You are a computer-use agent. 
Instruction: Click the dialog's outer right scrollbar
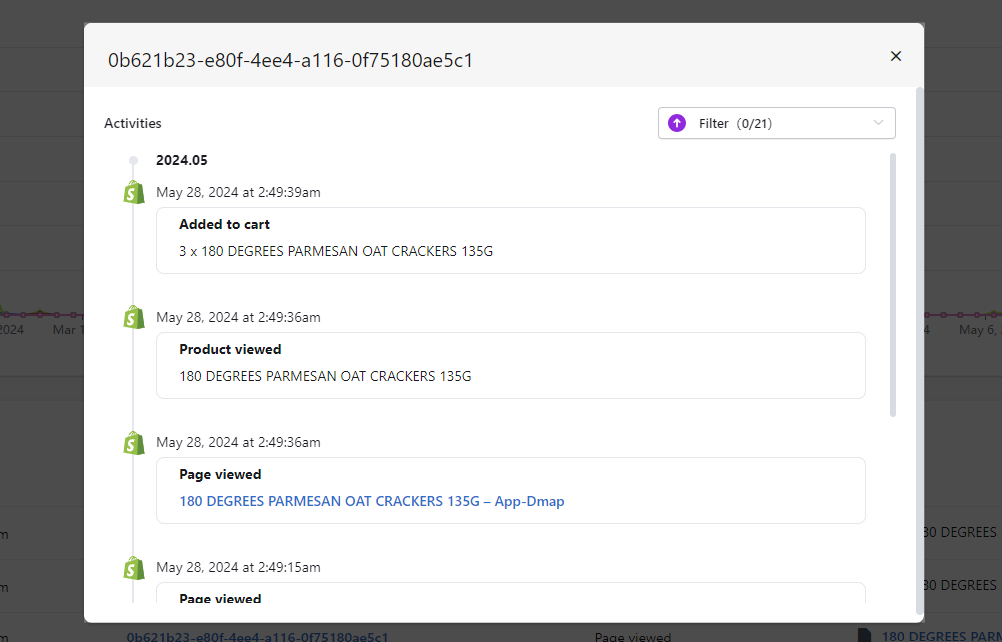coord(919,350)
